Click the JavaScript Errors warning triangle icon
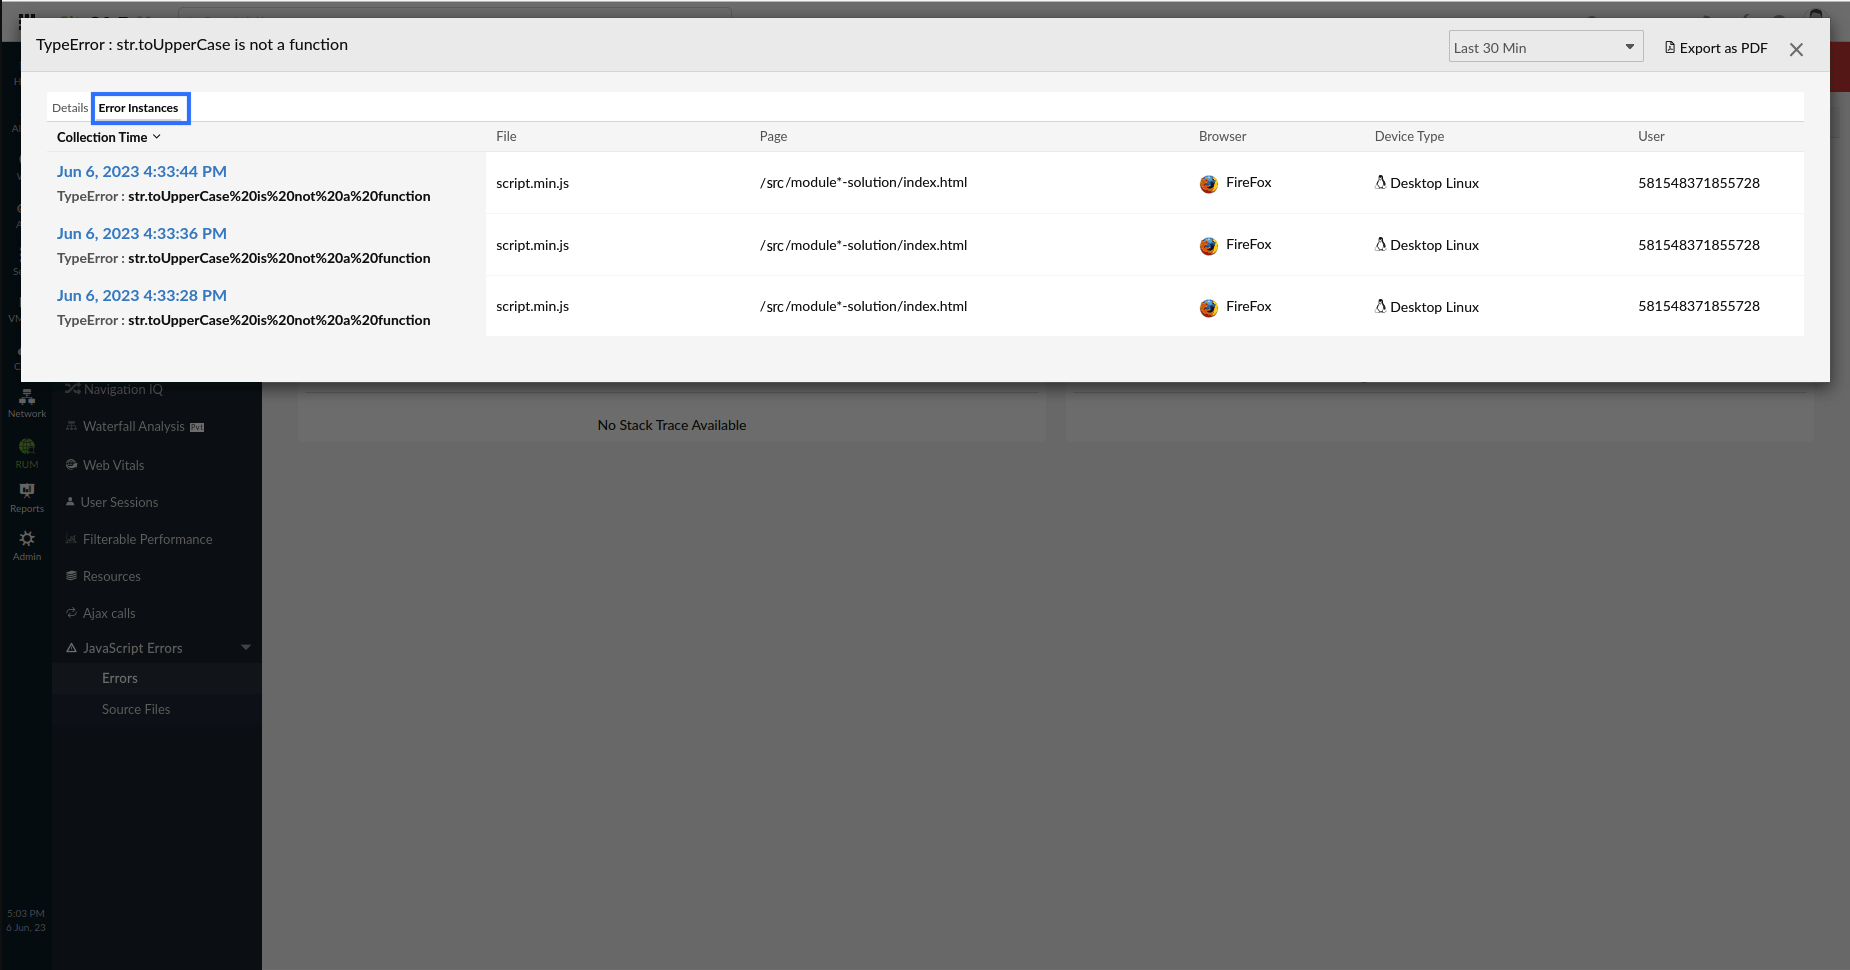This screenshot has width=1850, height=970. (71, 647)
